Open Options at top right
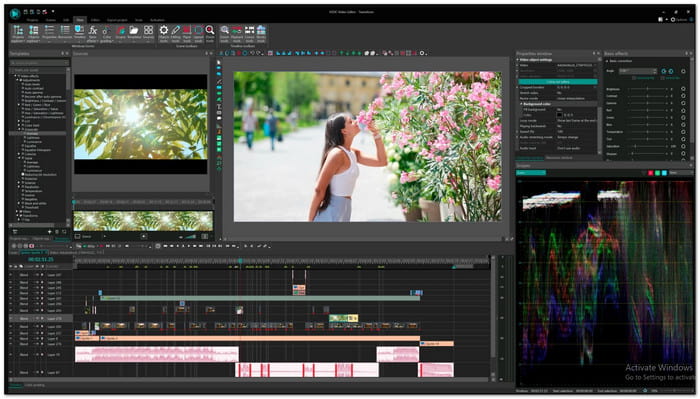The image size is (700, 399). 680,20
